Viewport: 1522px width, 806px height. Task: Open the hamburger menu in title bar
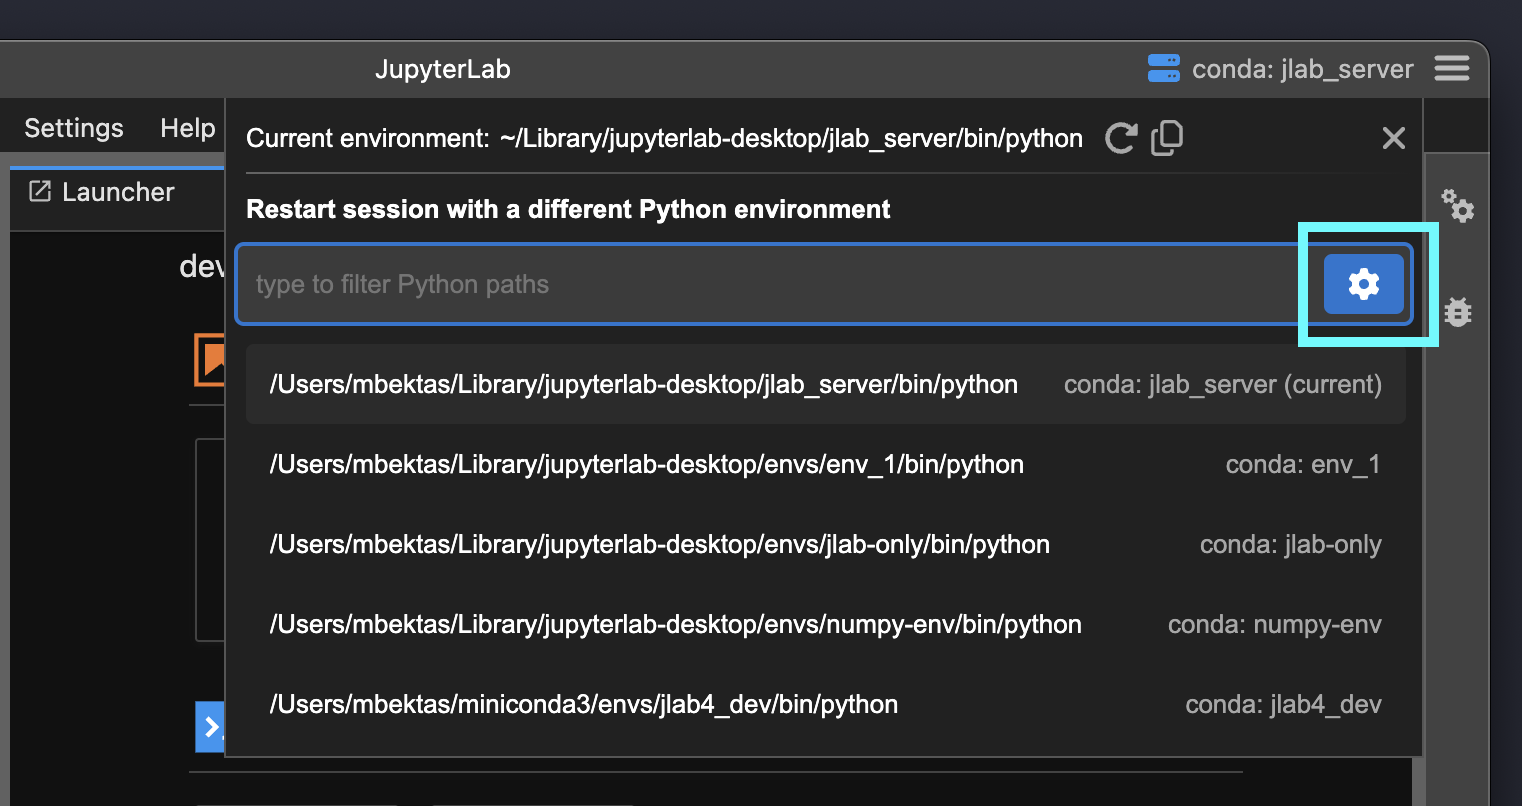[x=1452, y=68]
